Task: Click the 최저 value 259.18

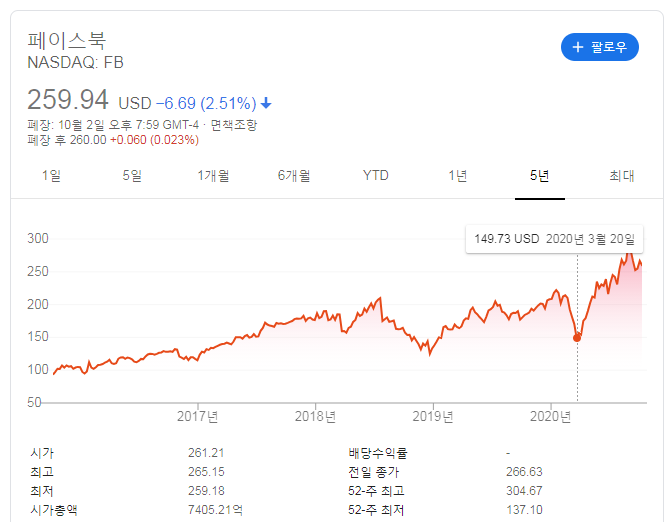Action: [206, 491]
